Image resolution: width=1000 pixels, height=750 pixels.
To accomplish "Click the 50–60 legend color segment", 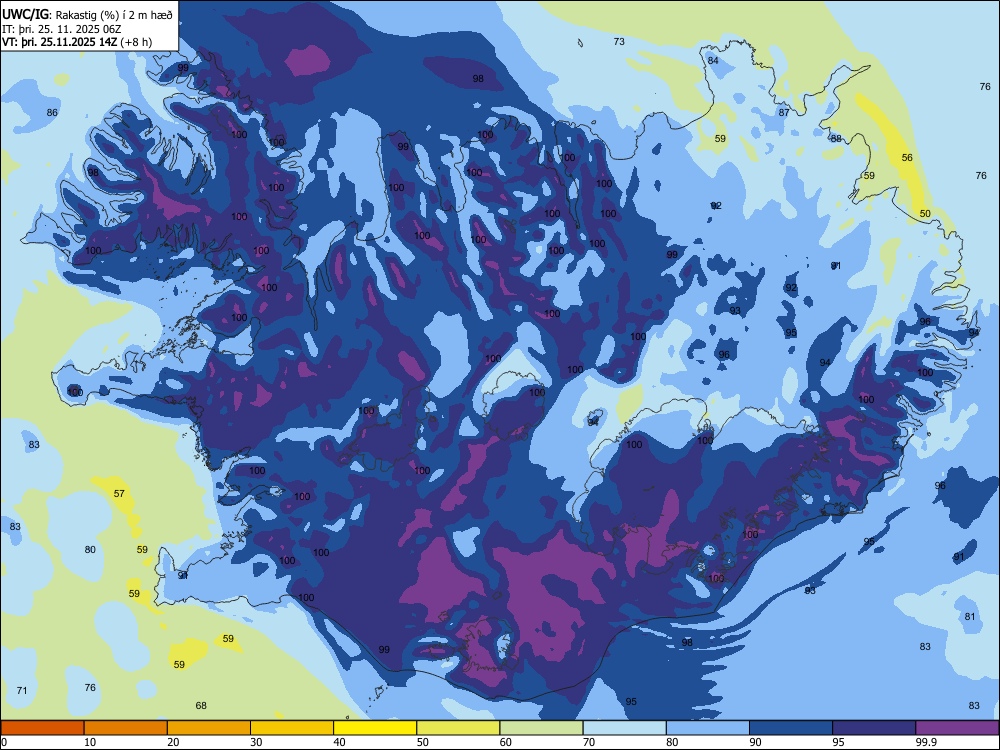I will pyautogui.click(x=459, y=728).
